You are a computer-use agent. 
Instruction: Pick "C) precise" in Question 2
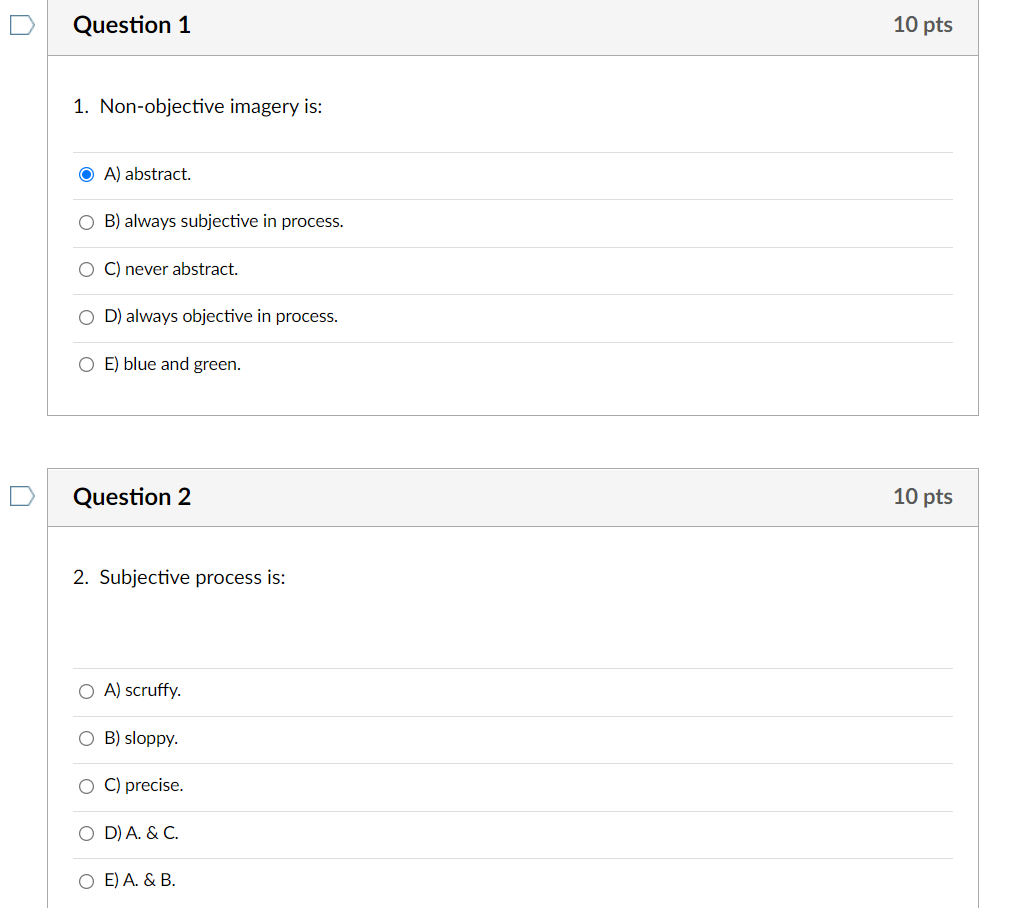(x=86, y=786)
